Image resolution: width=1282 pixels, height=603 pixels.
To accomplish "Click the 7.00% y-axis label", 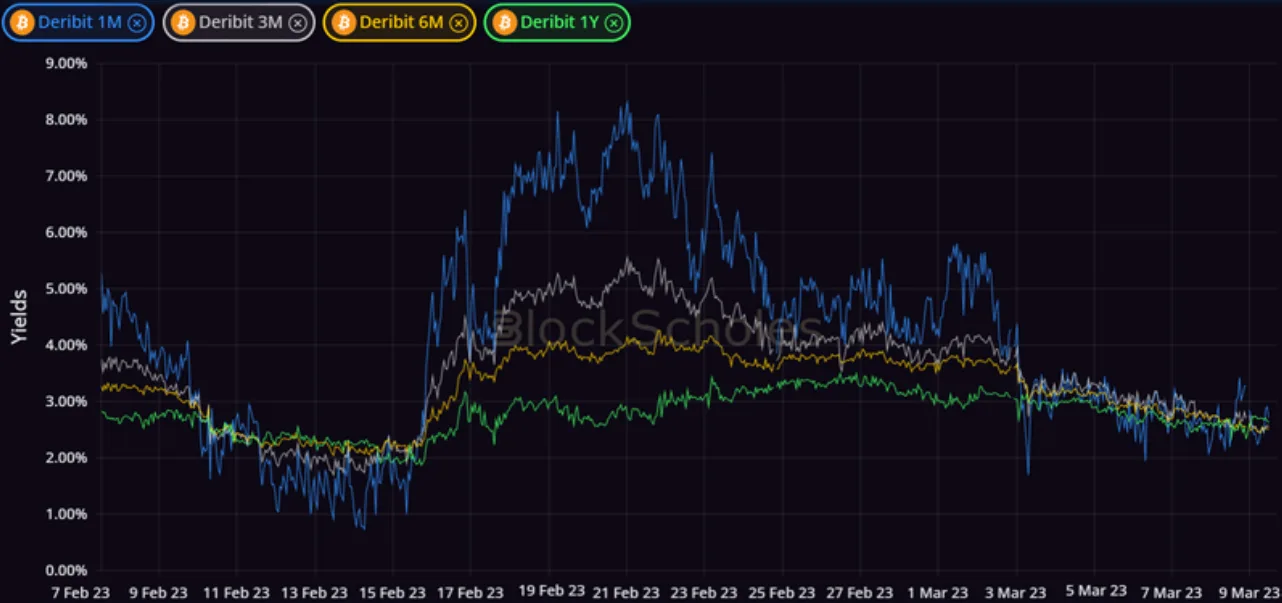I will click(x=67, y=176).
